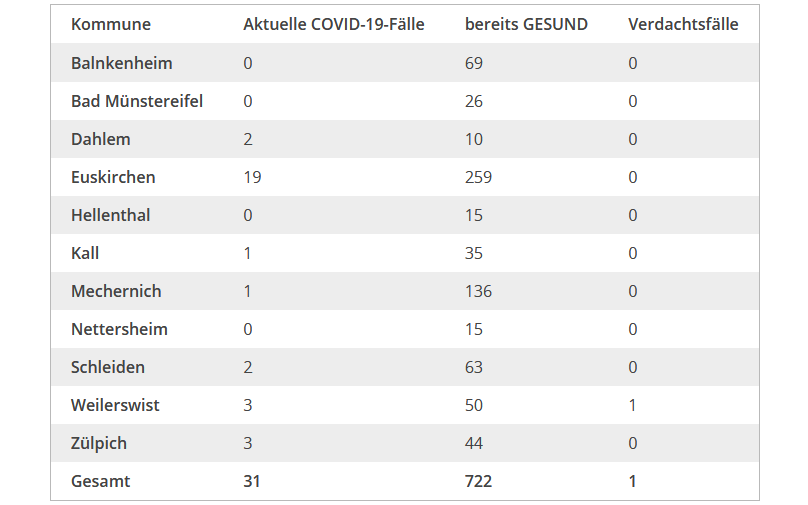Screen dimensions: 808x505
Task: Click the Zülpich commune name
Action: [x=99, y=443]
